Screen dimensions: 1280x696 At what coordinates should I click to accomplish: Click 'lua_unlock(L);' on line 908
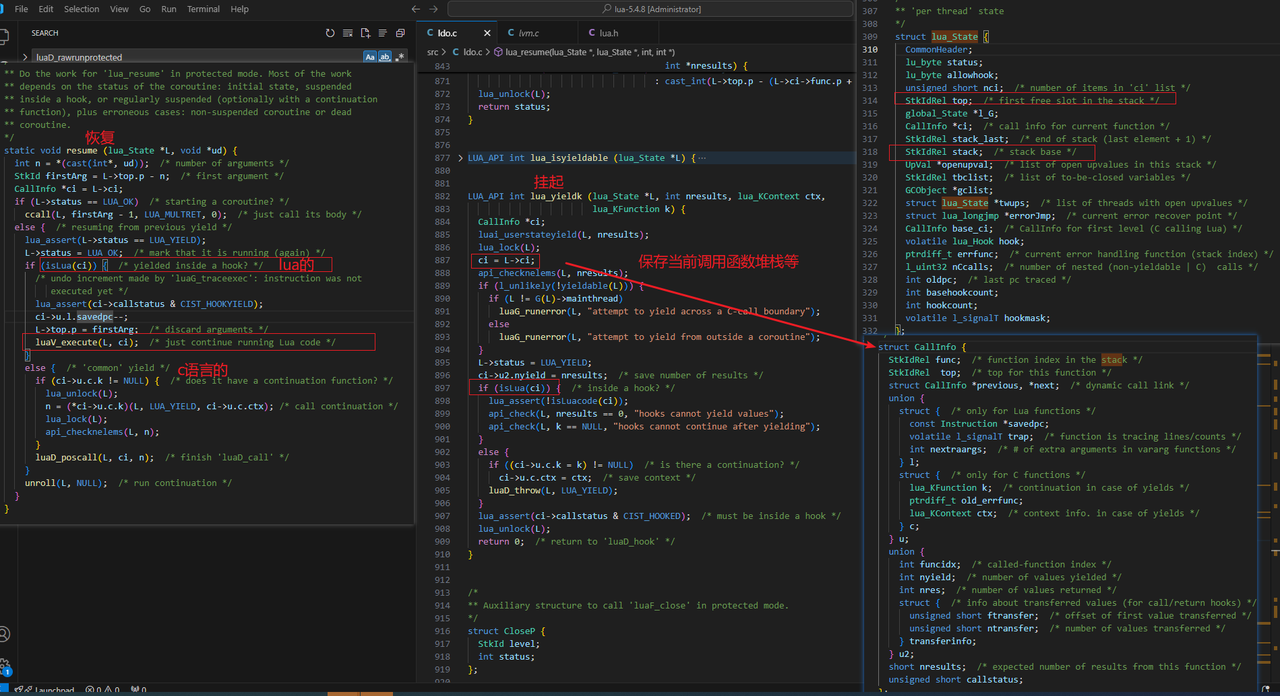coord(513,528)
